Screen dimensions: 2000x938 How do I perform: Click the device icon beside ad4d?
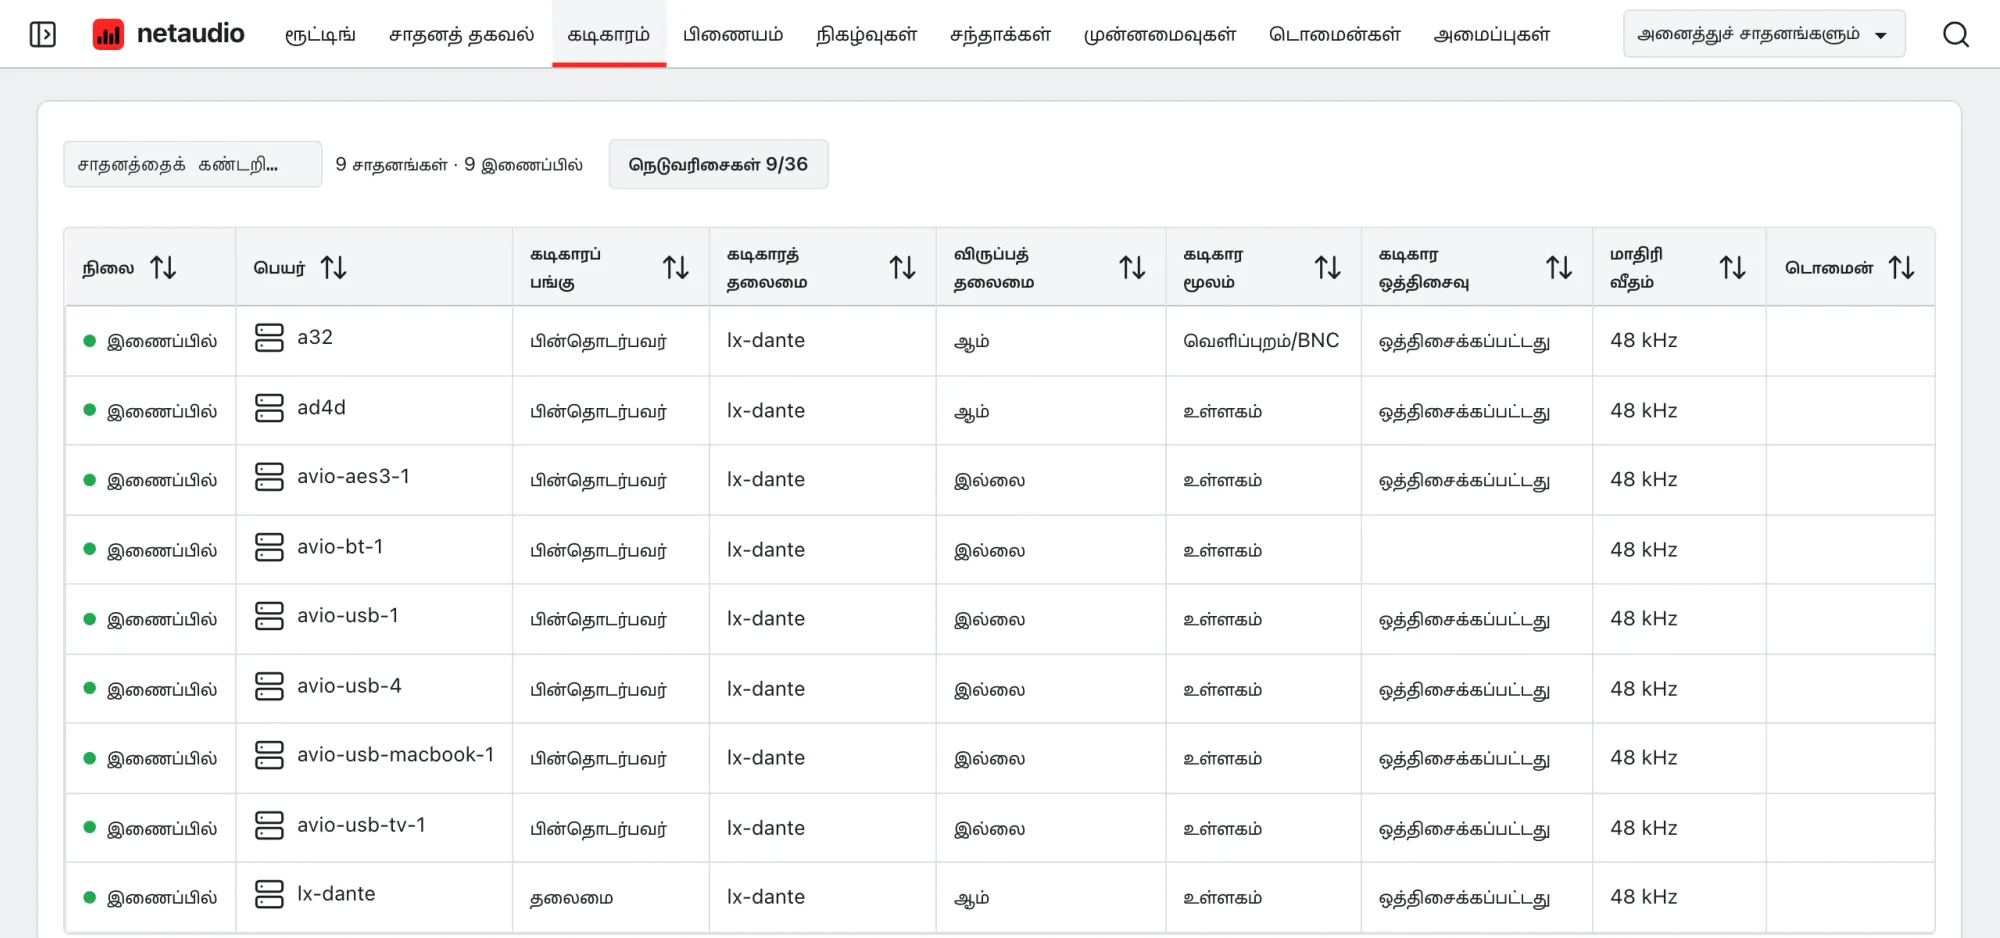point(269,408)
